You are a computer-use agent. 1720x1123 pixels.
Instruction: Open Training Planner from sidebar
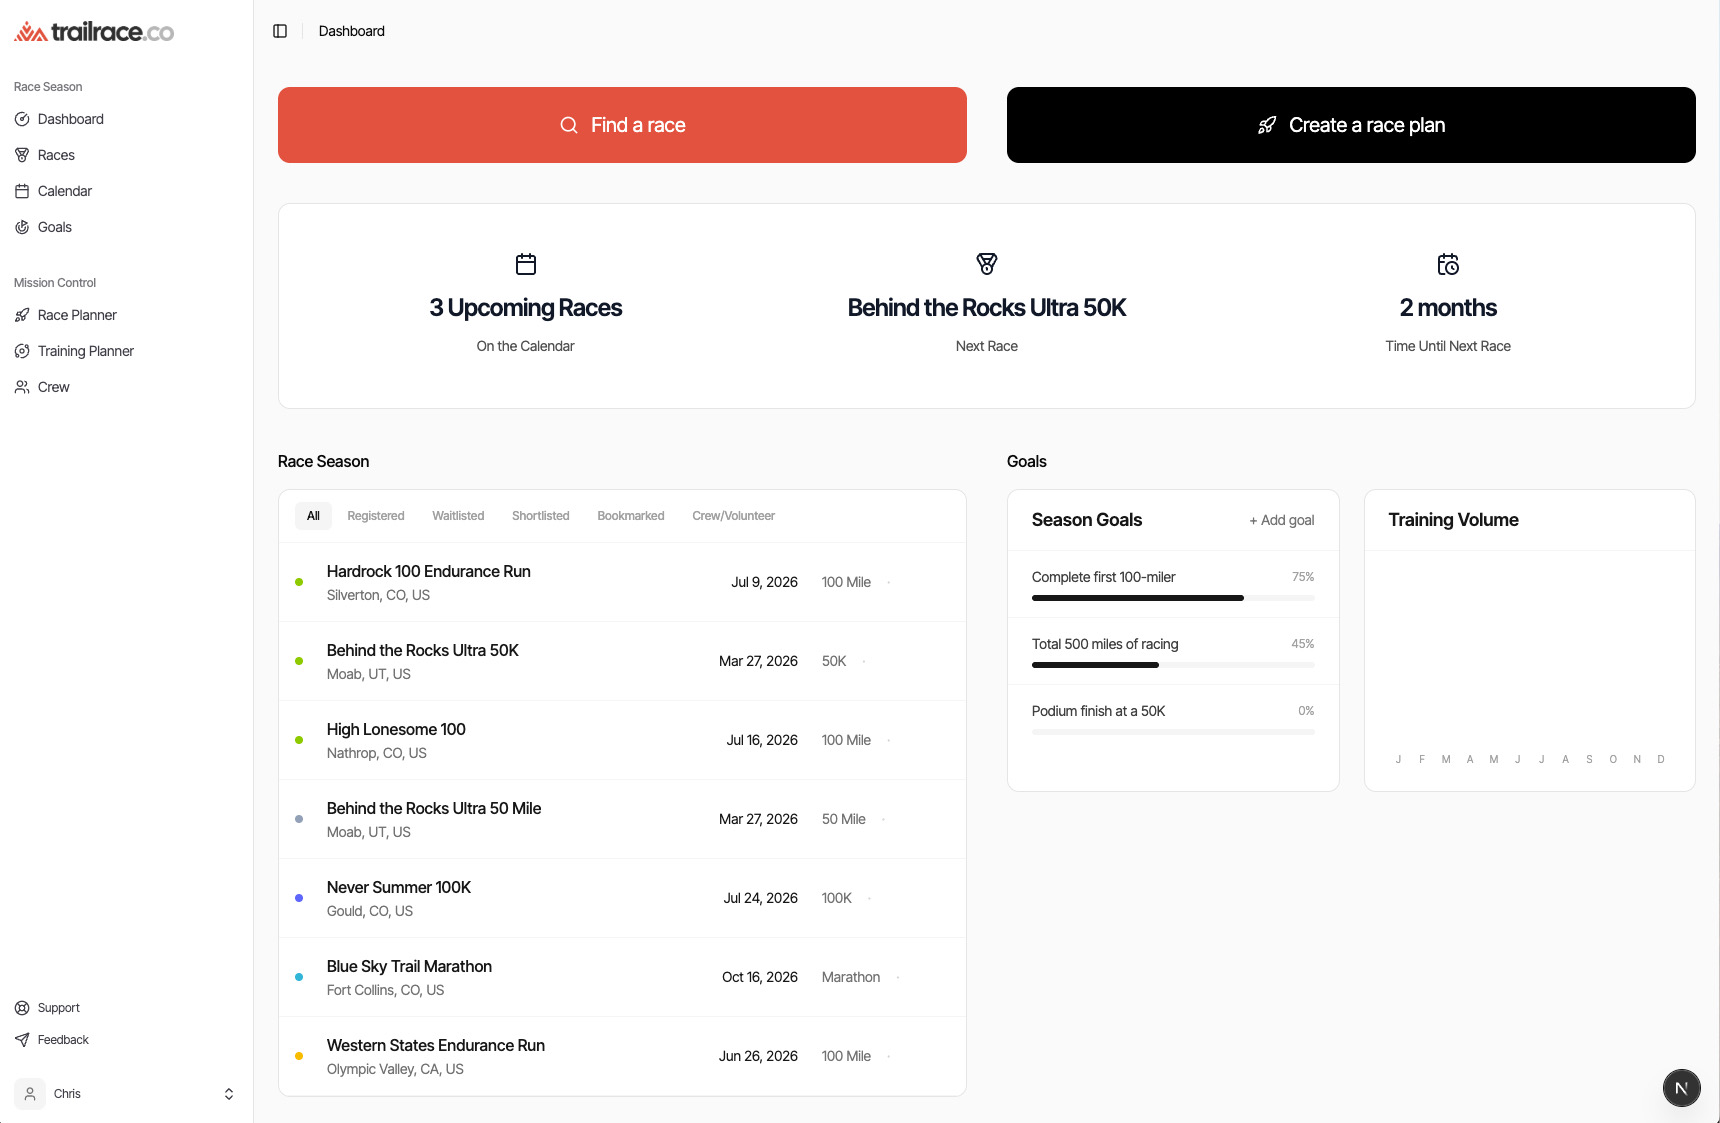coord(86,351)
